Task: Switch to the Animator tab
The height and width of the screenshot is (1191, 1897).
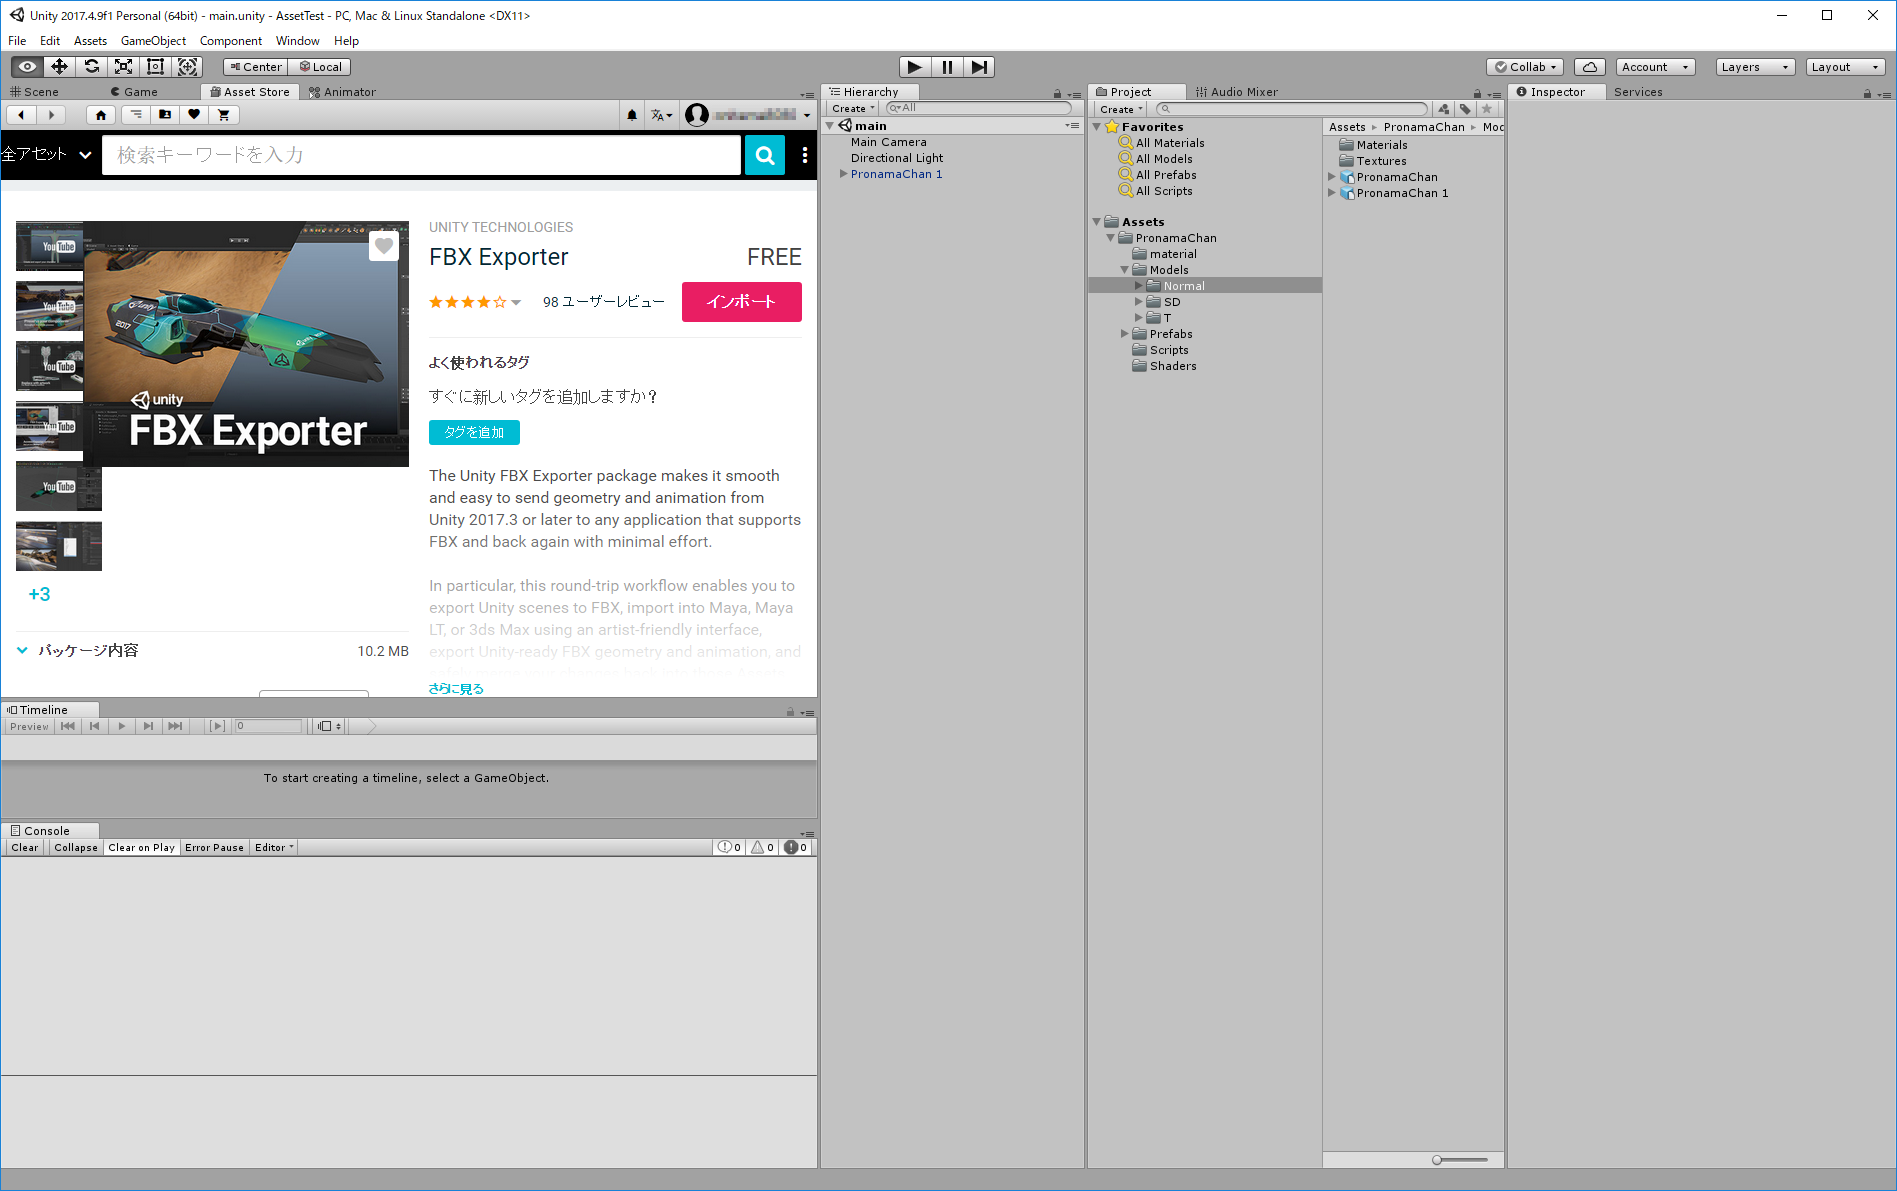Action: click(343, 92)
